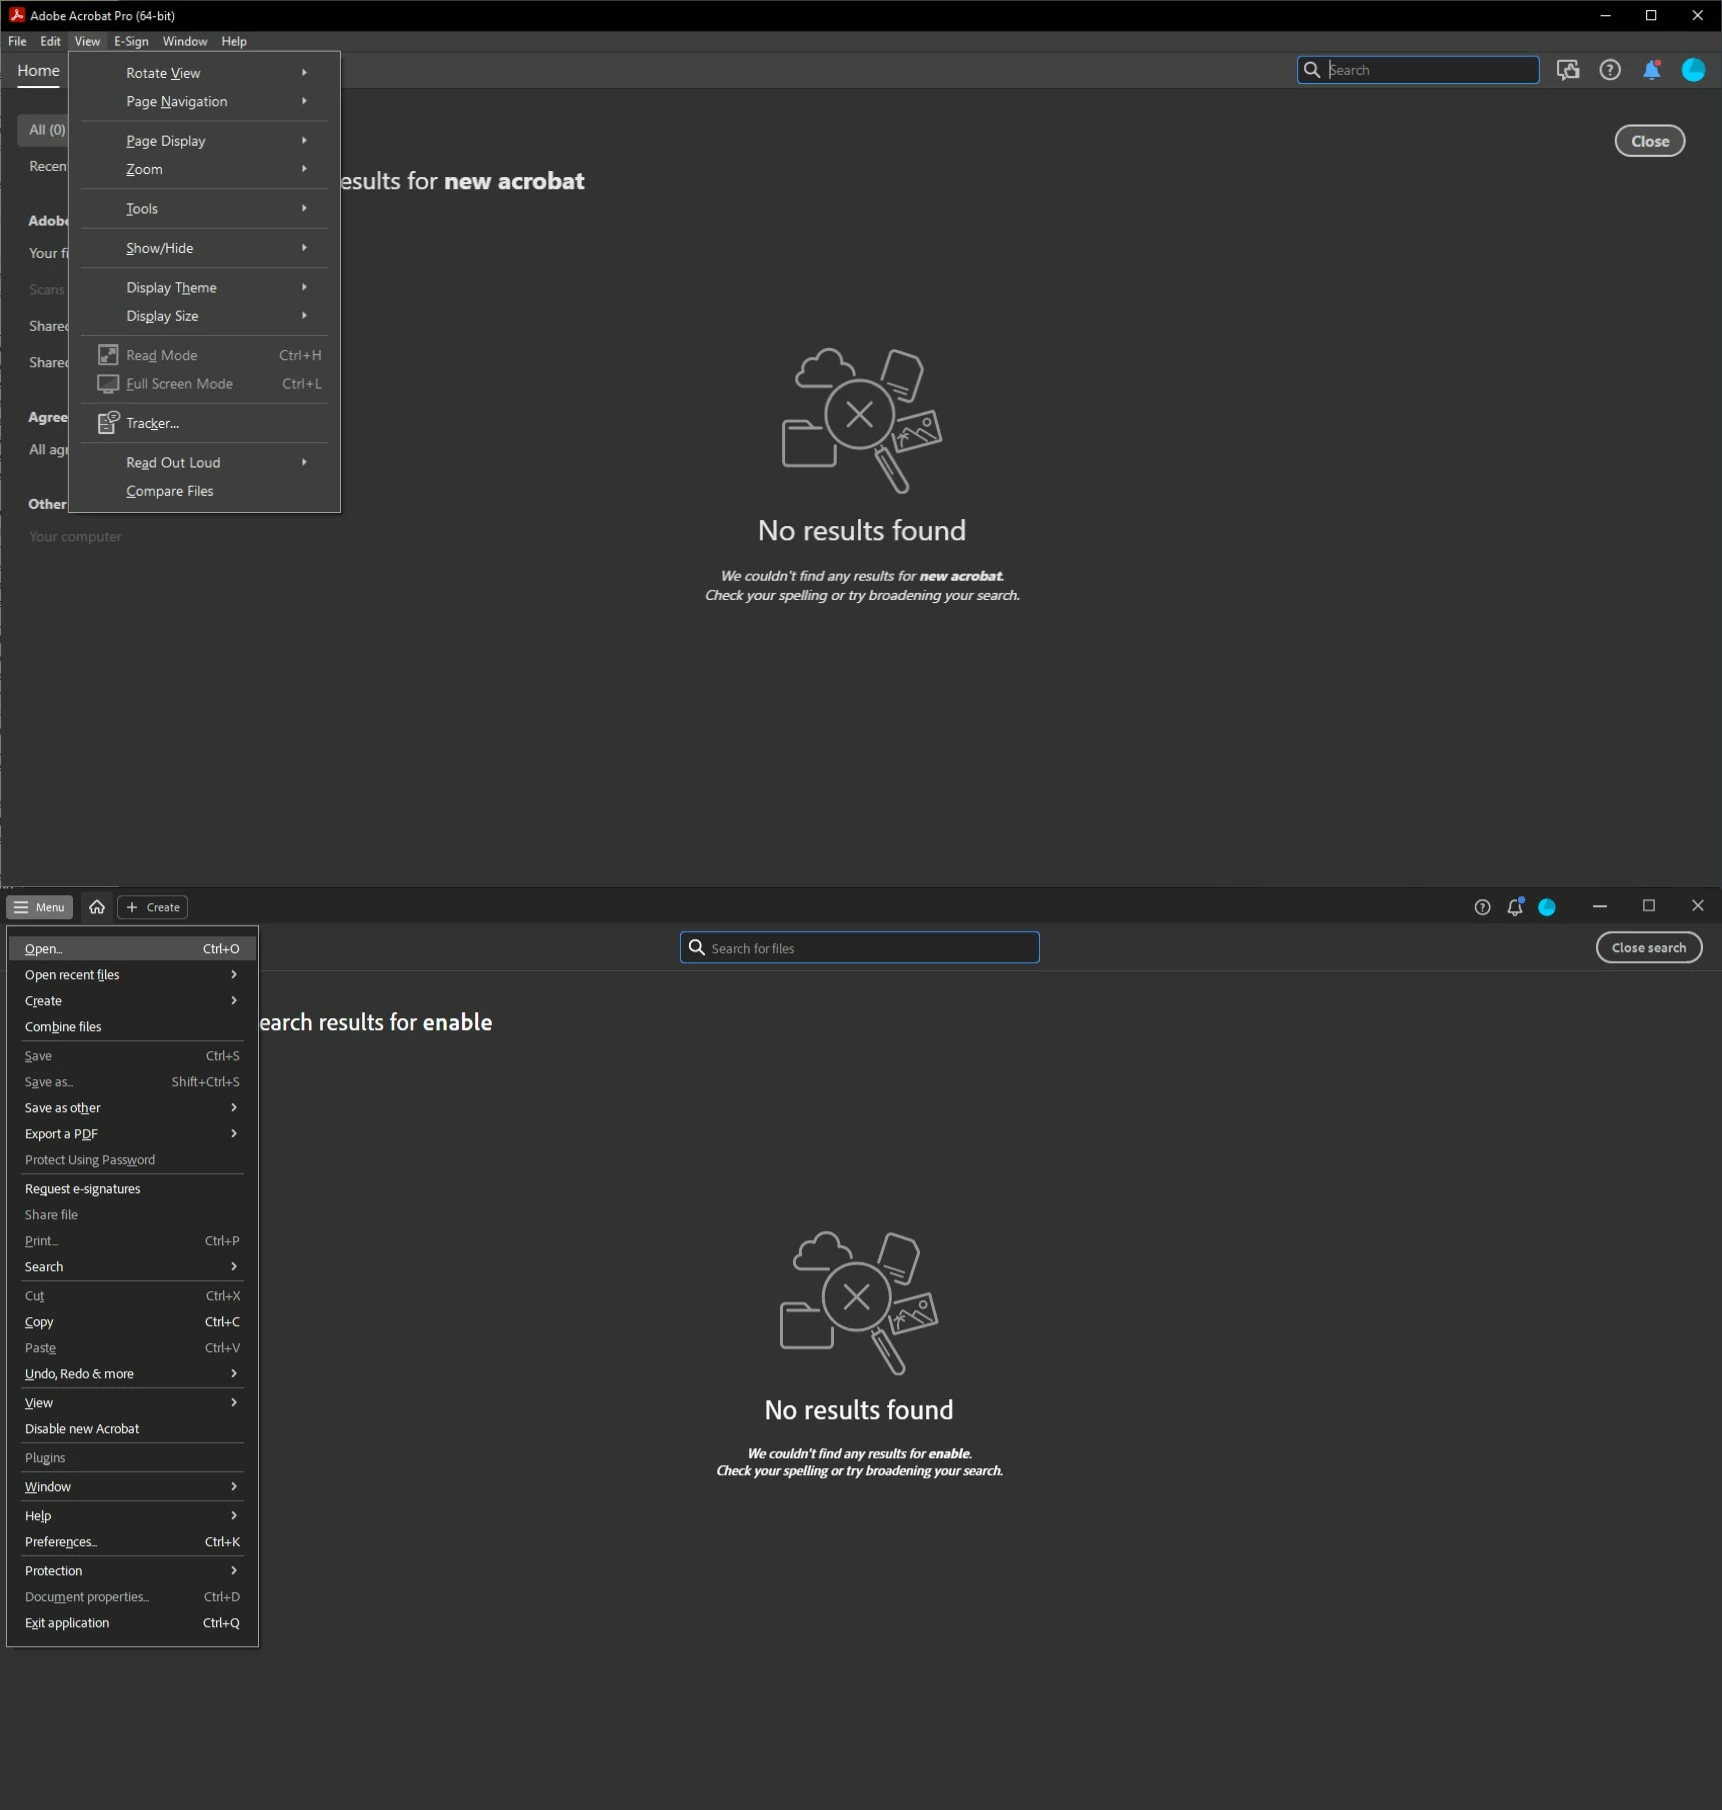Viewport: 1722px width, 1810px height.
Task: Open the notifications bell in the top window
Action: pyautogui.click(x=1651, y=70)
